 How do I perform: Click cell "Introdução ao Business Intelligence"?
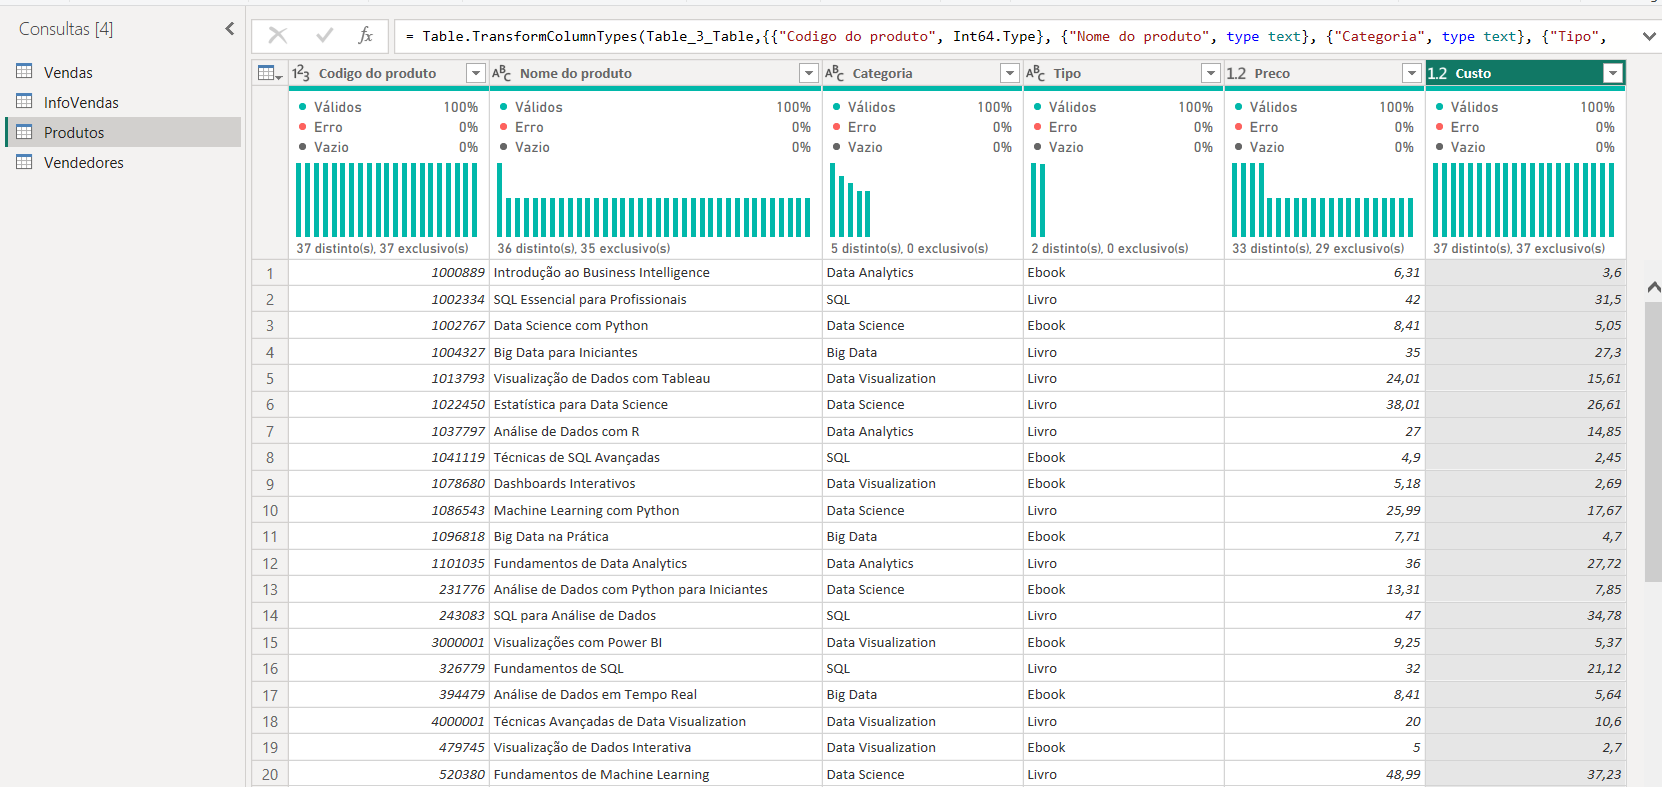(x=655, y=272)
